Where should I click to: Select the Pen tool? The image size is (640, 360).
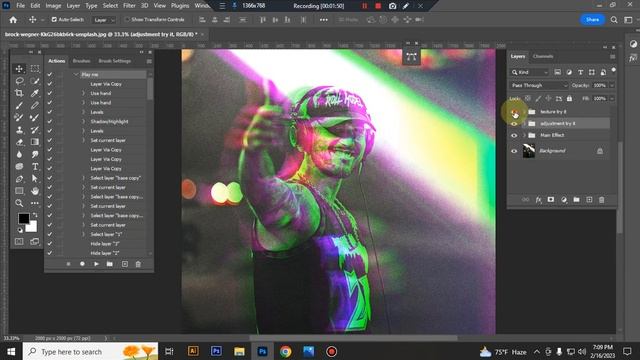pyautogui.click(x=19, y=179)
